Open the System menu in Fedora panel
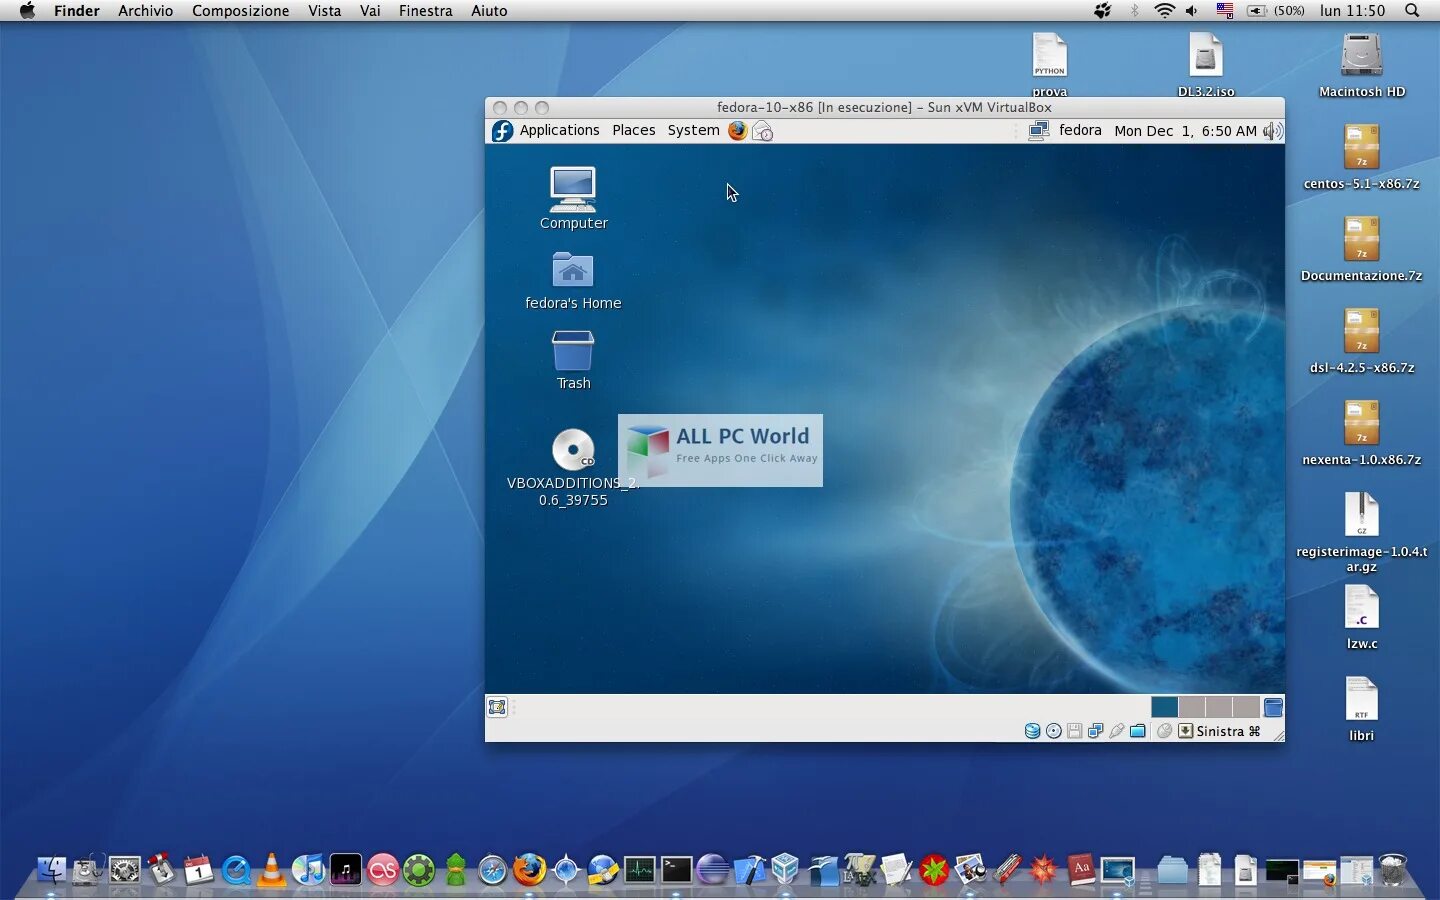This screenshot has height=900, width=1440. click(693, 131)
